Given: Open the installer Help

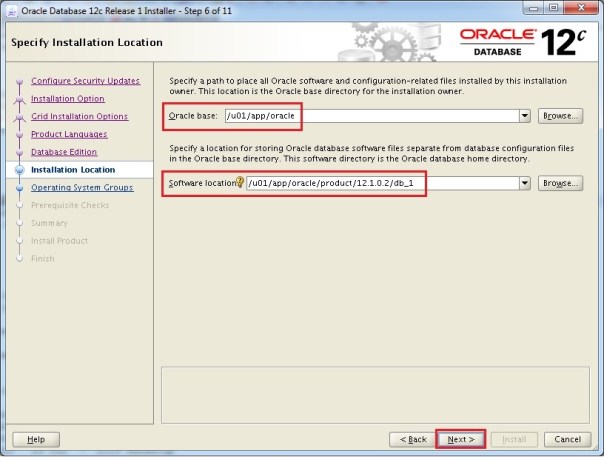Looking at the screenshot, I should pos(36,439).
